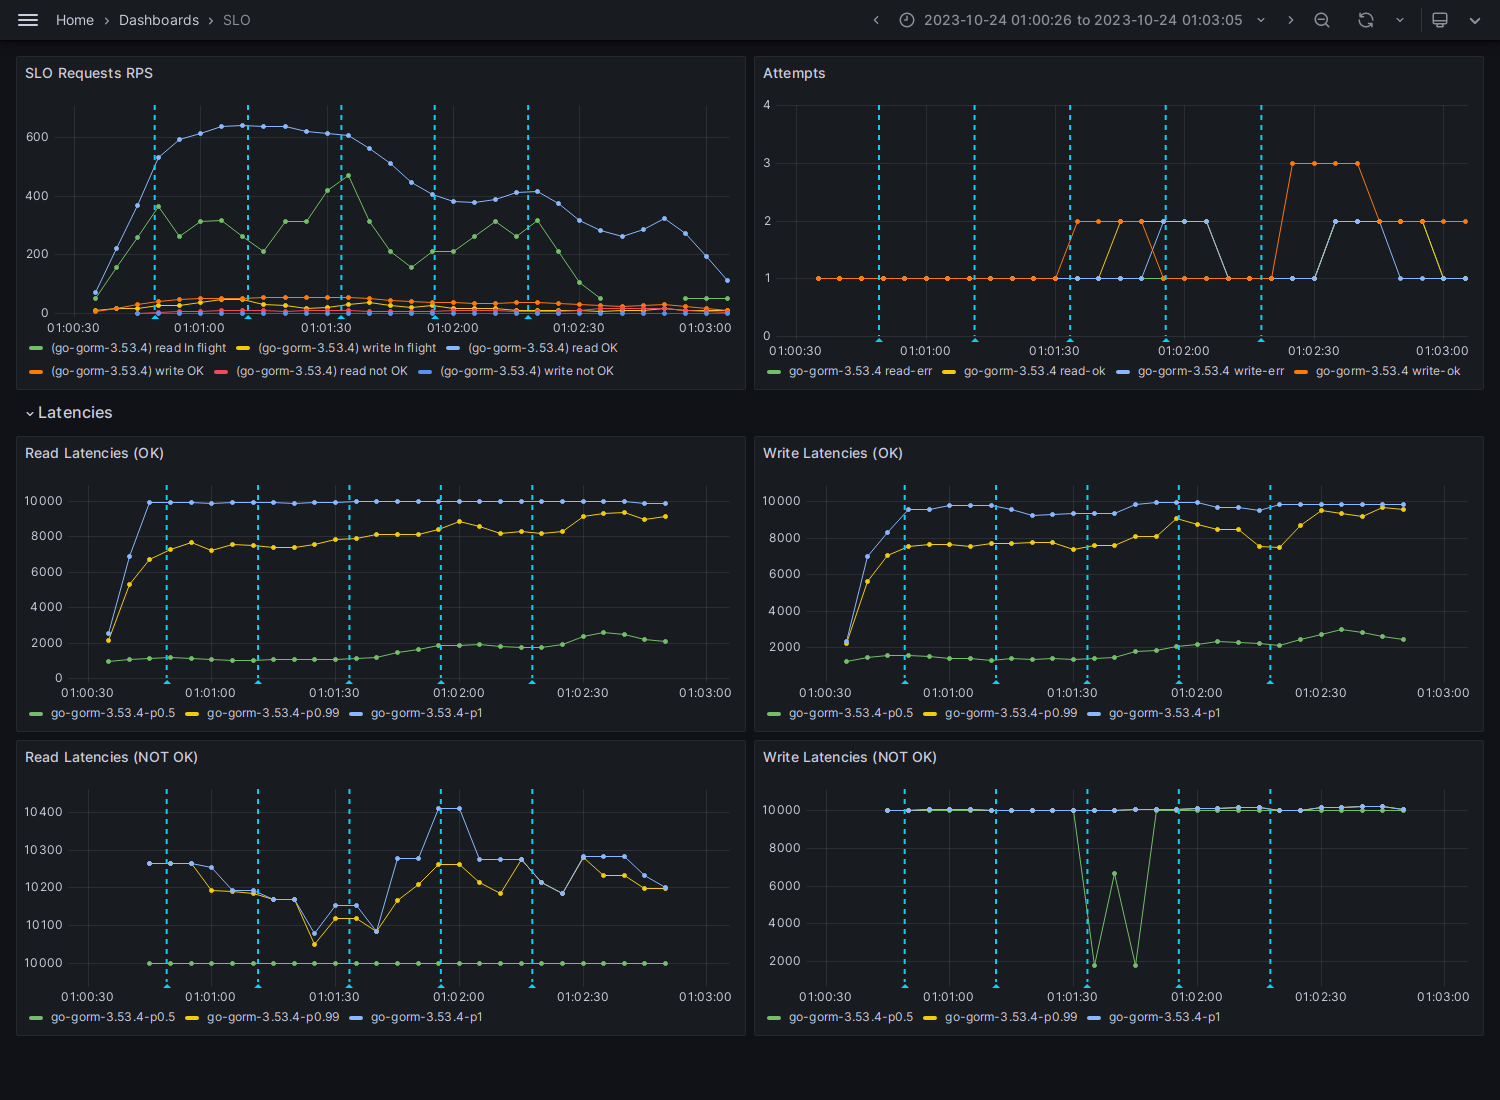This screenshot has width=1500, height=1100.
Task: Select p0.99 label in Write Latencies (NOT OK) legend
Action: coord(1011,1017)
